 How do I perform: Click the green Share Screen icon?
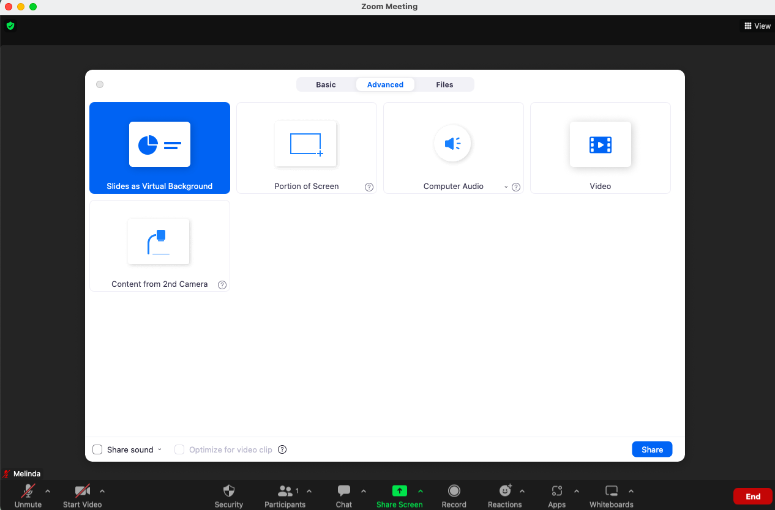point(399,490)
